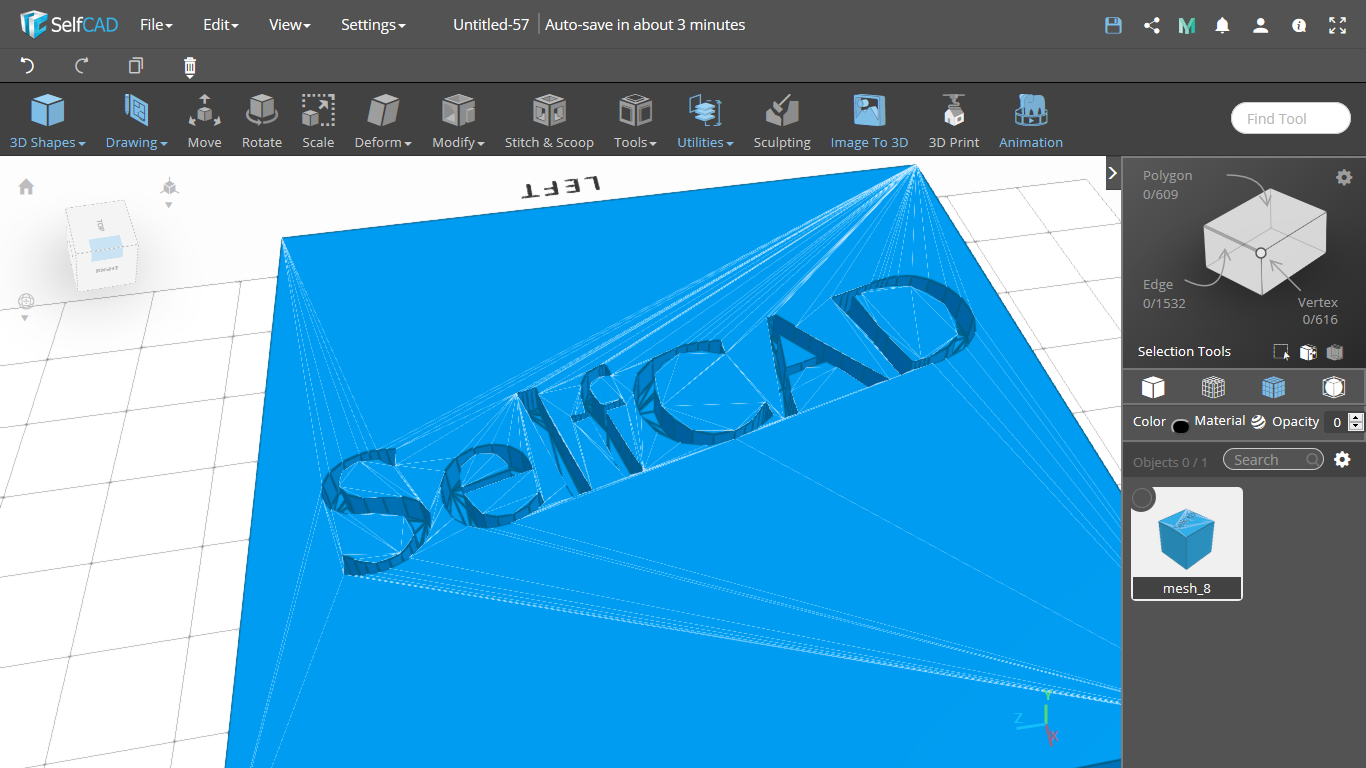The image size is (1366, 768).
Task: Select the cube face selection tool icon
Action: (1307, 352)
